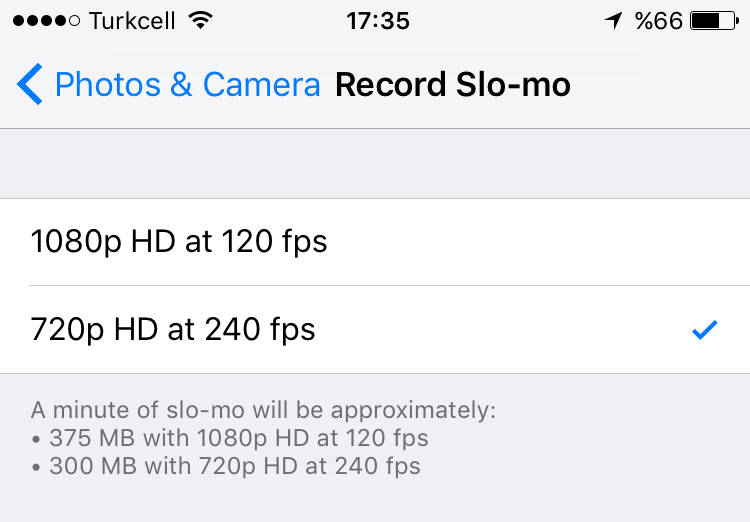
Task: Tap the 300 MB with 720p info line
Action: click(x=226, y=466)
